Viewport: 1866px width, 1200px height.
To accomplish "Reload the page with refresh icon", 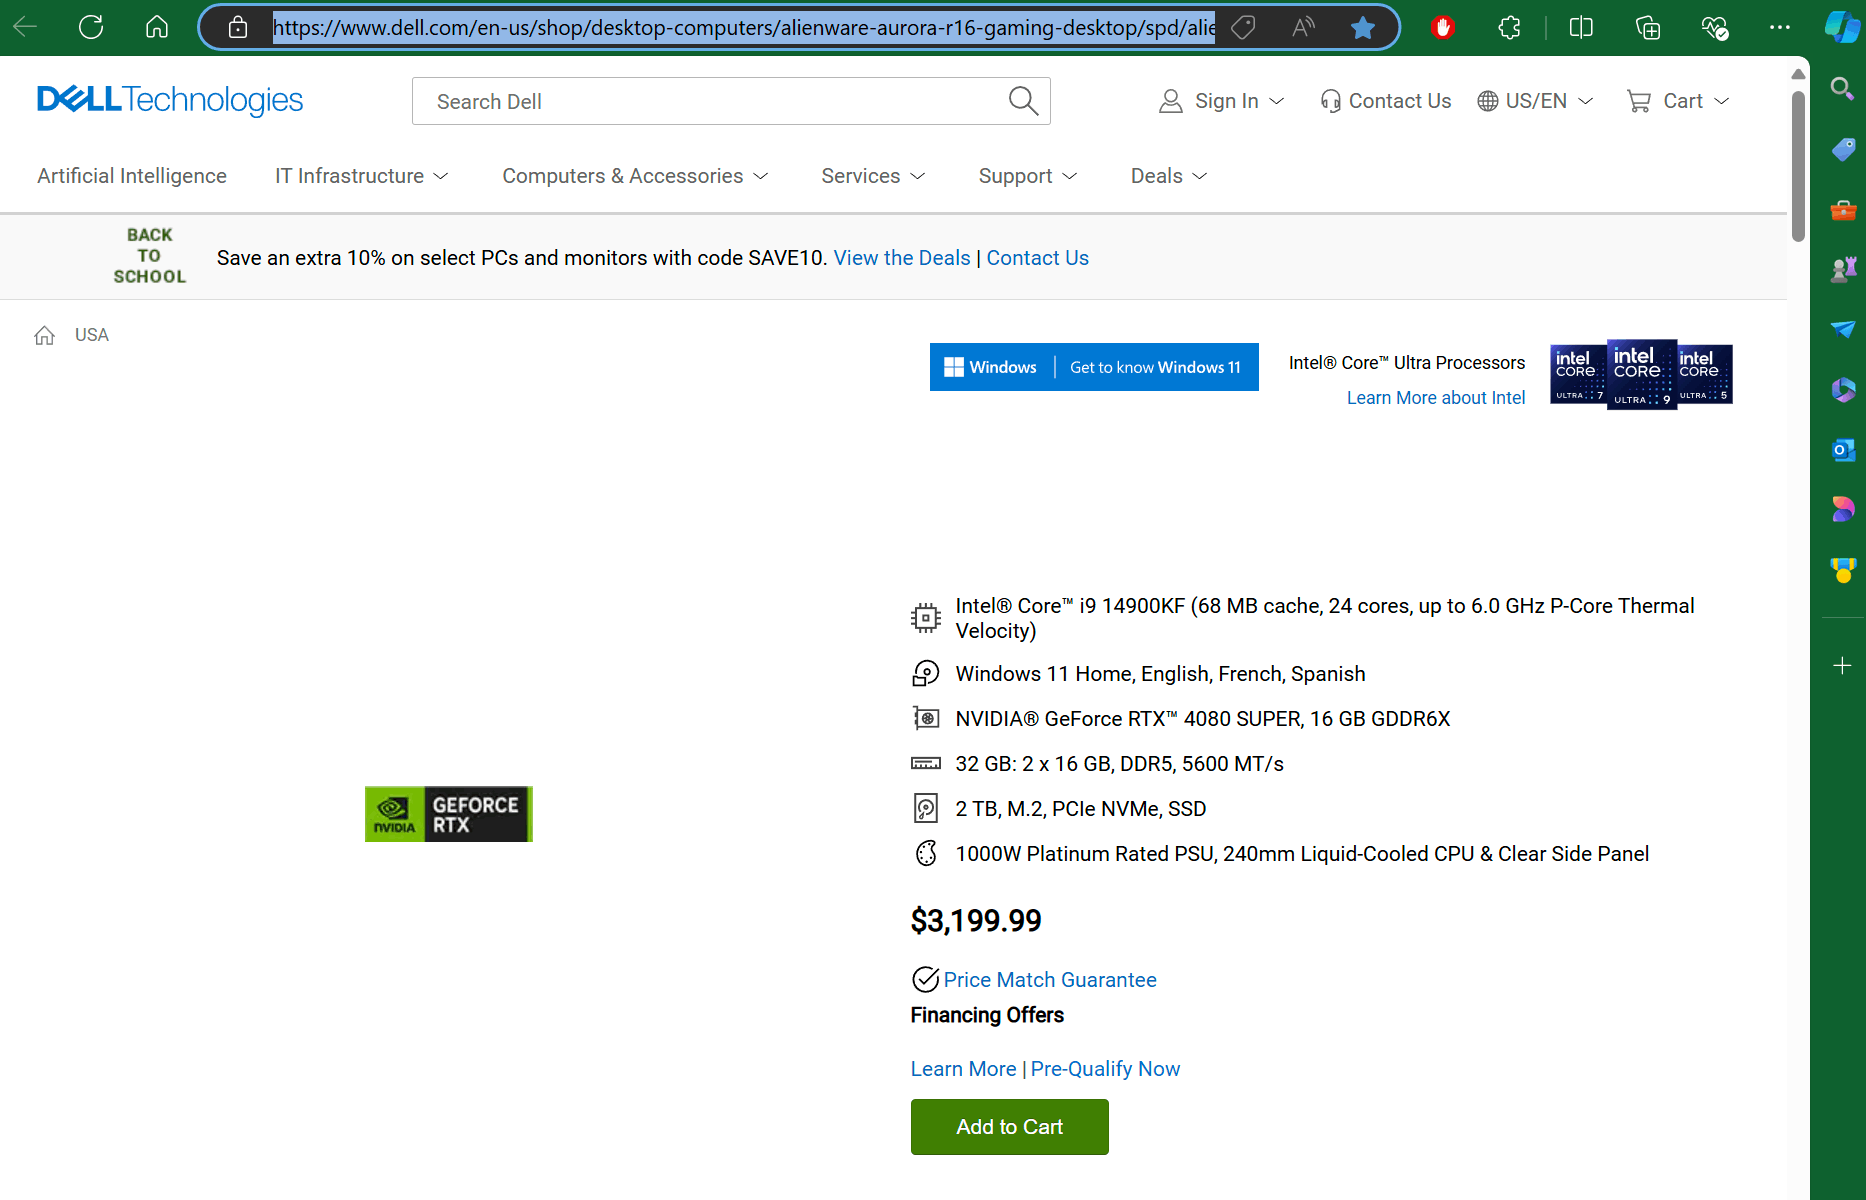I will [91, 27].
